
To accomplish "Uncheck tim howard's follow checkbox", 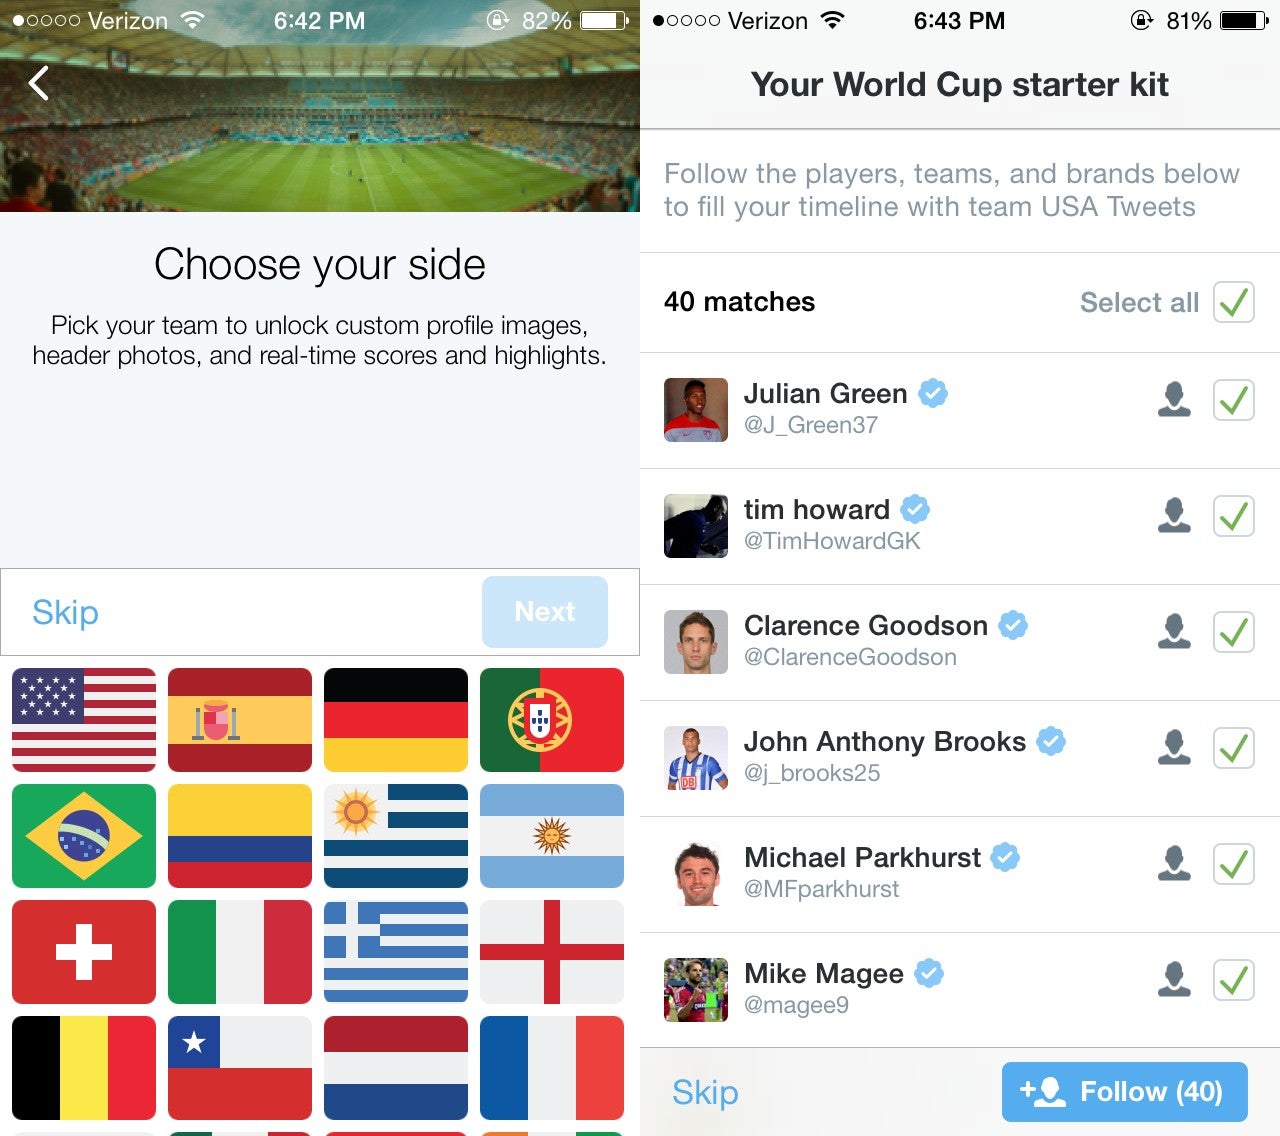I will (1234, 516).
